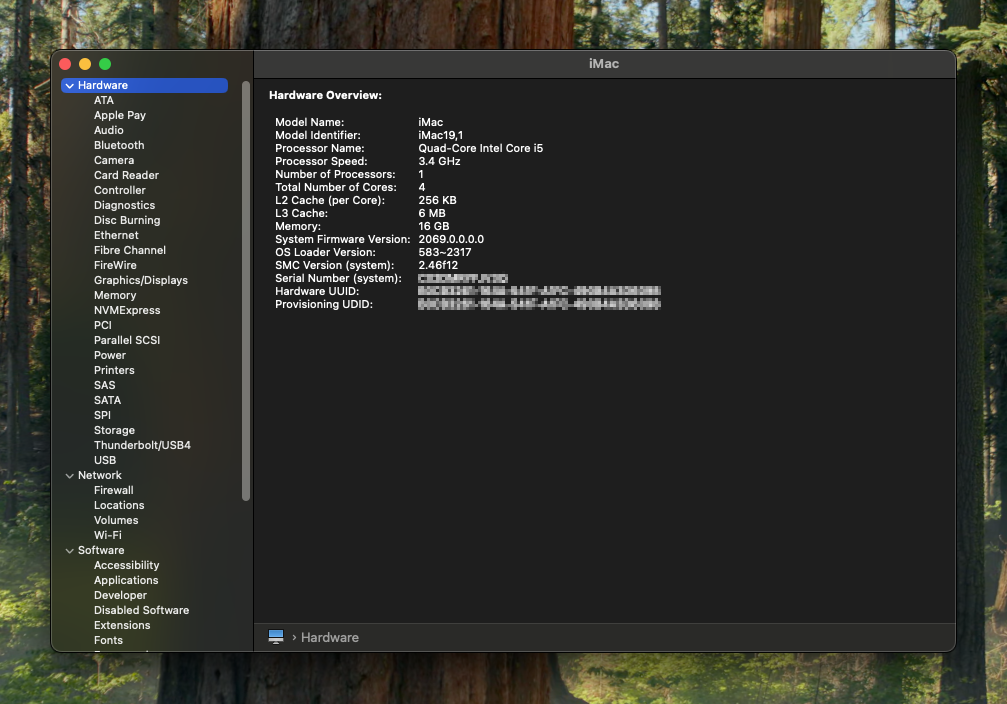Select Fibre Channel entry
Image resolution: width=1007 pixels, height=704 pixels.
click(130, 250)
